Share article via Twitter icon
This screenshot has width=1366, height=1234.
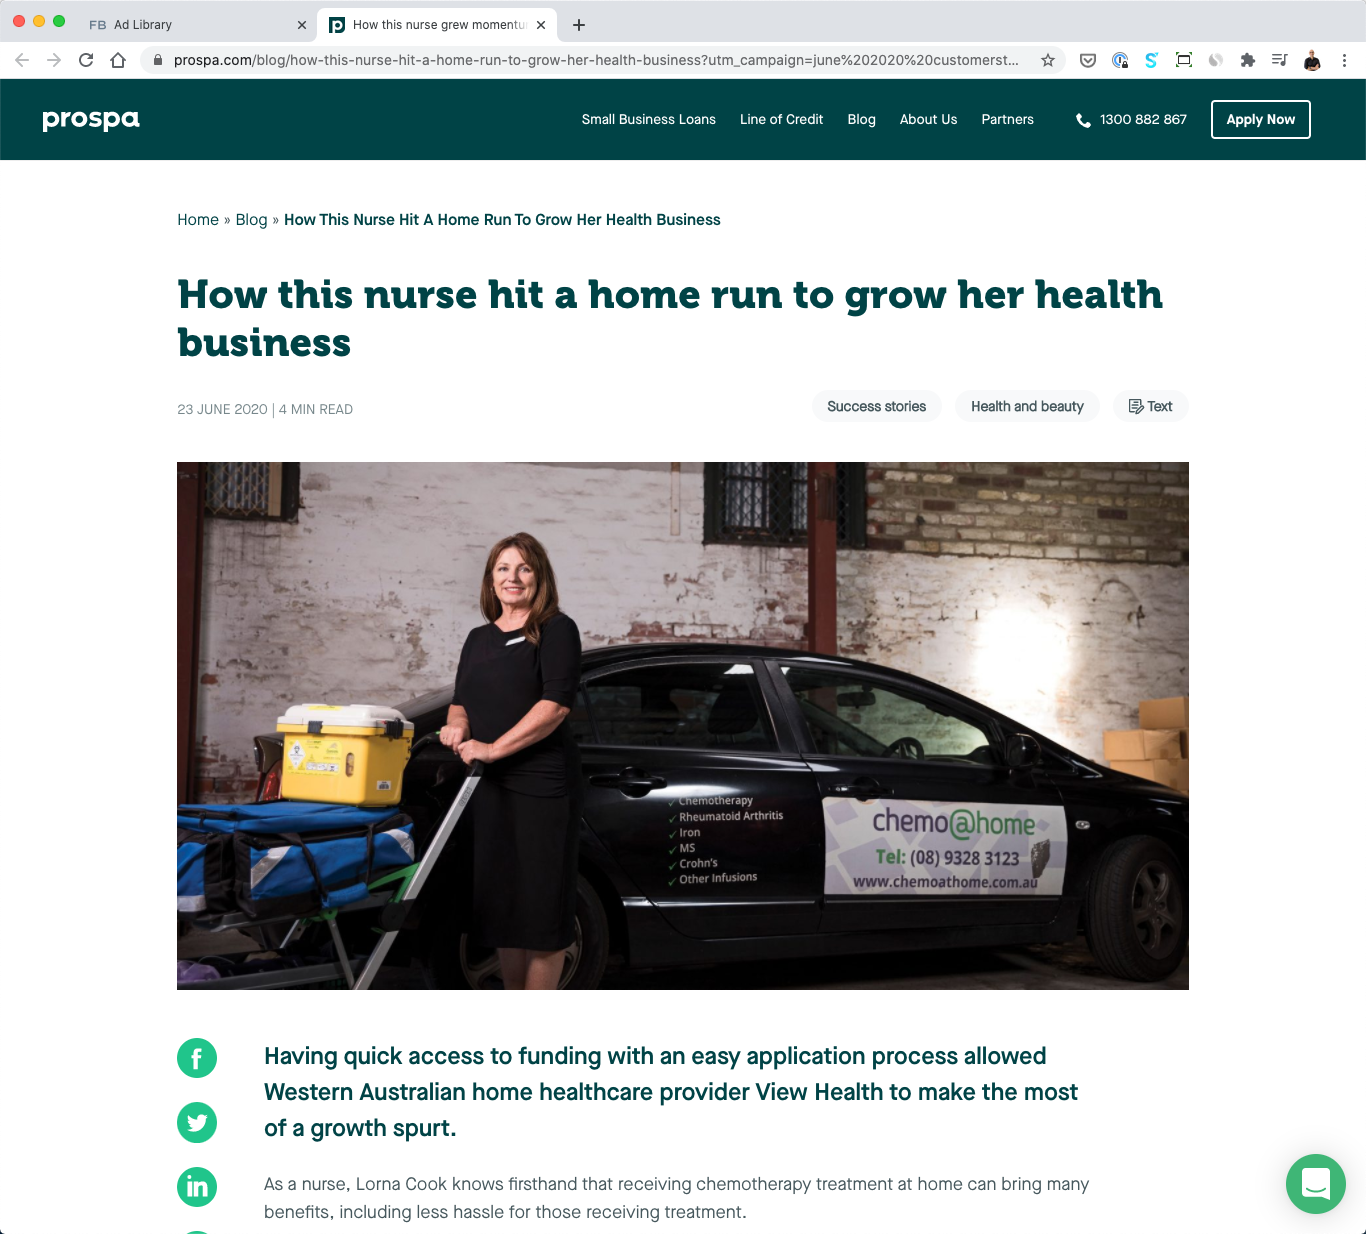coord(197,1122)
